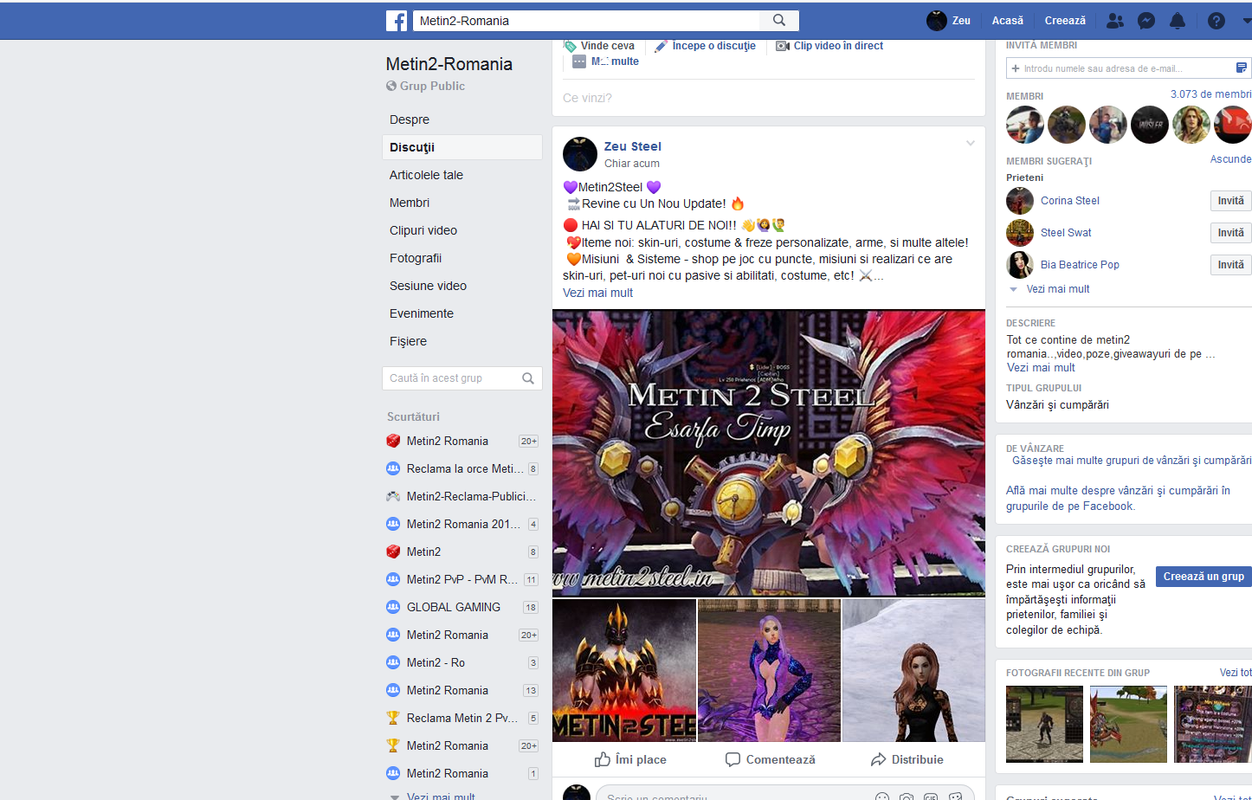
Task: Click the Metin2-Romania group title
Action: coord(449,64)
